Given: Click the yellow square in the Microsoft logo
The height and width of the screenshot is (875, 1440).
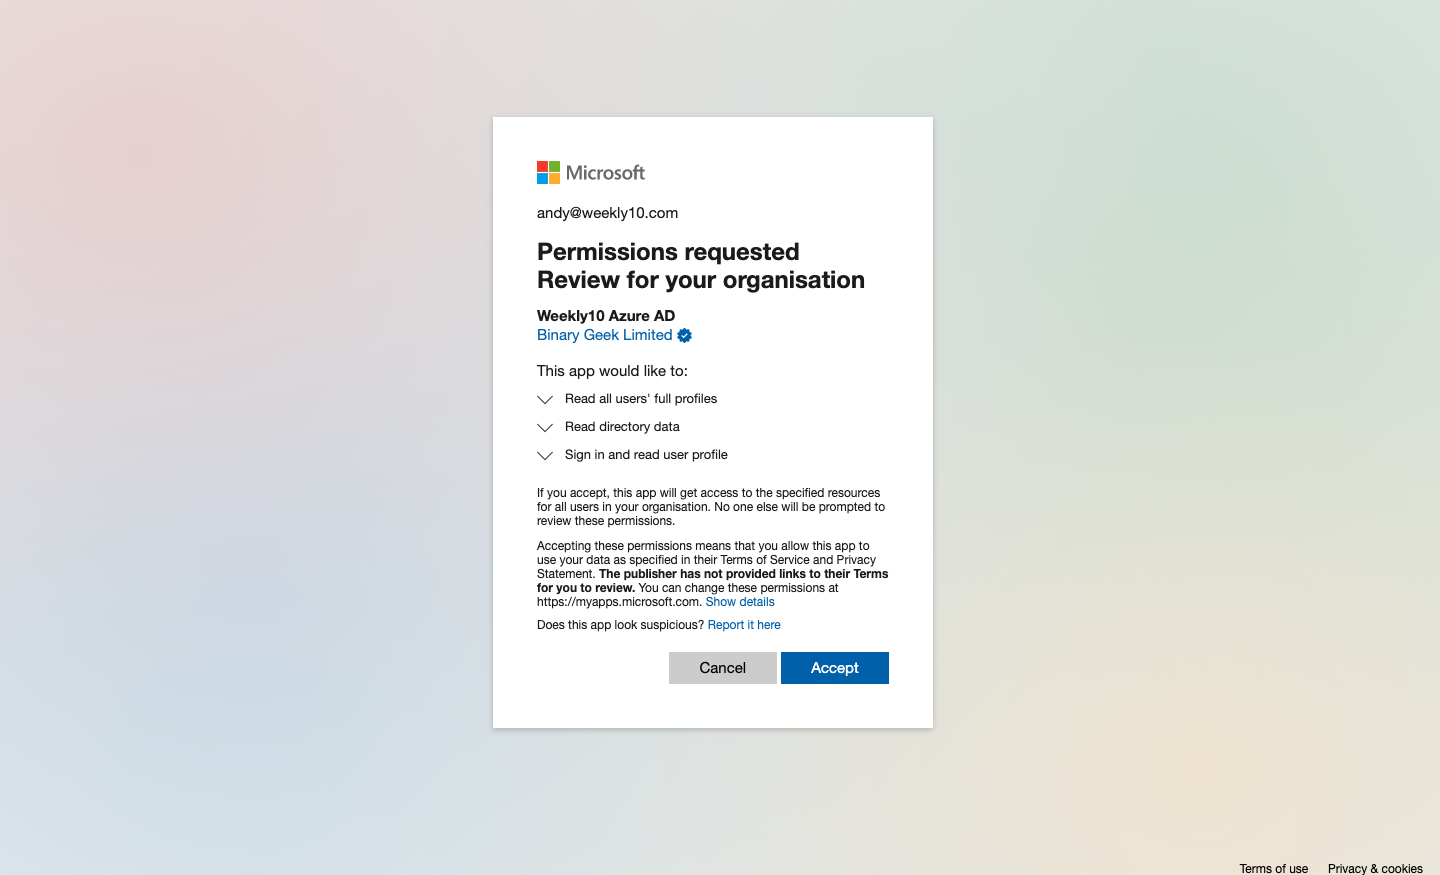Looking at the screenshot, I should [553, 178].
